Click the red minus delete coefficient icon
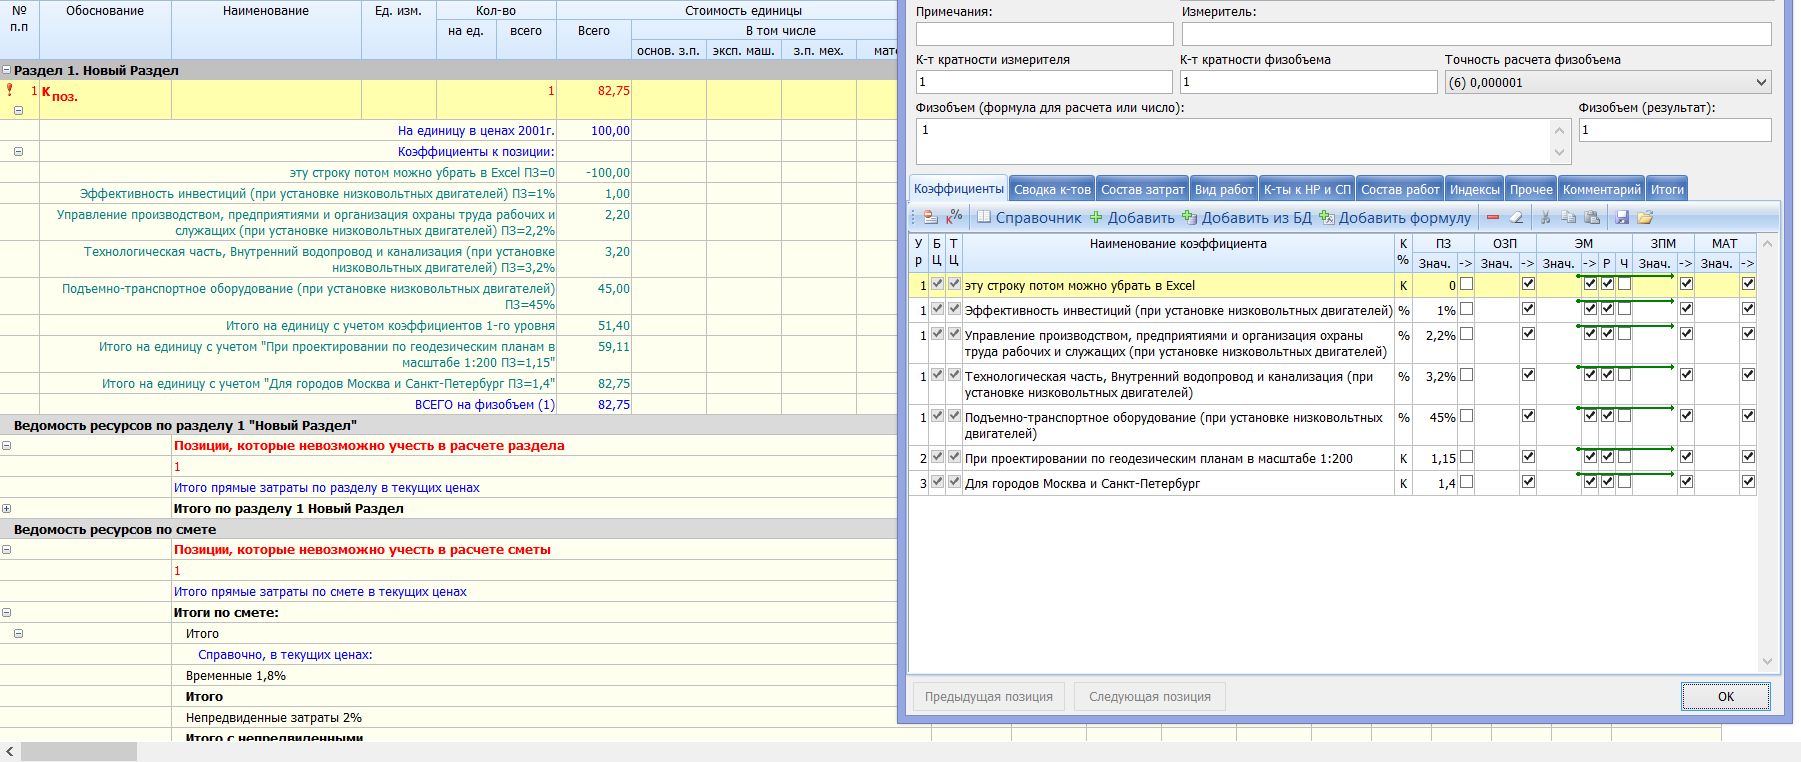The image size is (1801, 762). (1493, 218)
